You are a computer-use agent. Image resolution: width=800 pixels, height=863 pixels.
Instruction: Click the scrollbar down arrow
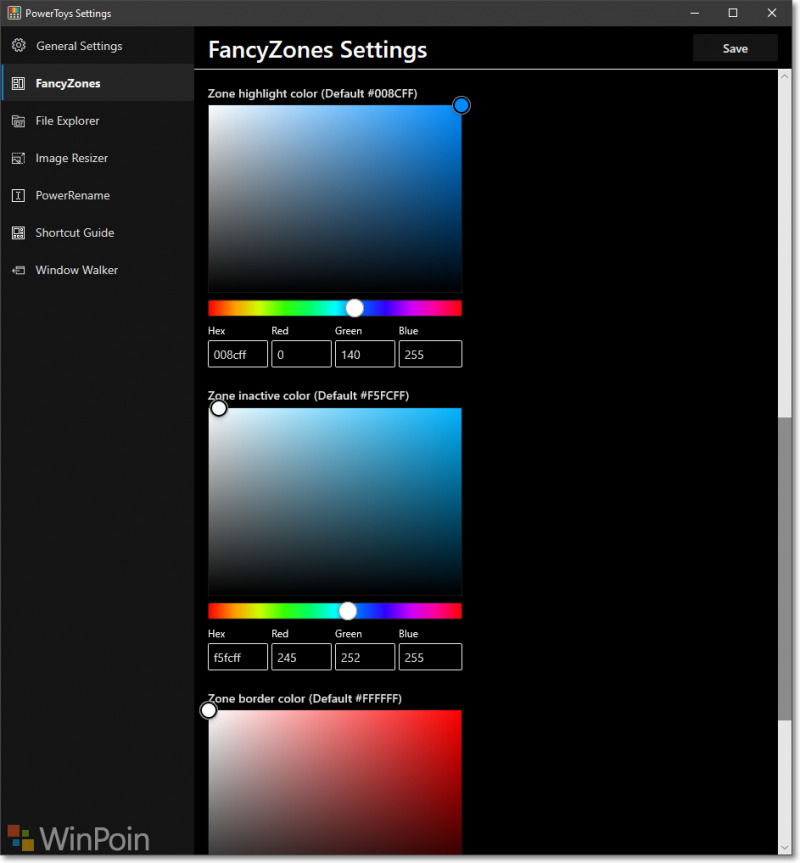point(785,848)
